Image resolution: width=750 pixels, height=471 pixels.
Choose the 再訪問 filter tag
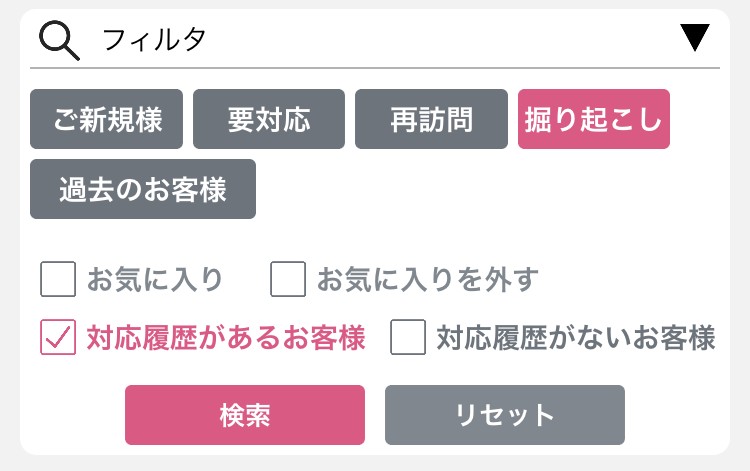pyautogui.click(x=431, y=119)
